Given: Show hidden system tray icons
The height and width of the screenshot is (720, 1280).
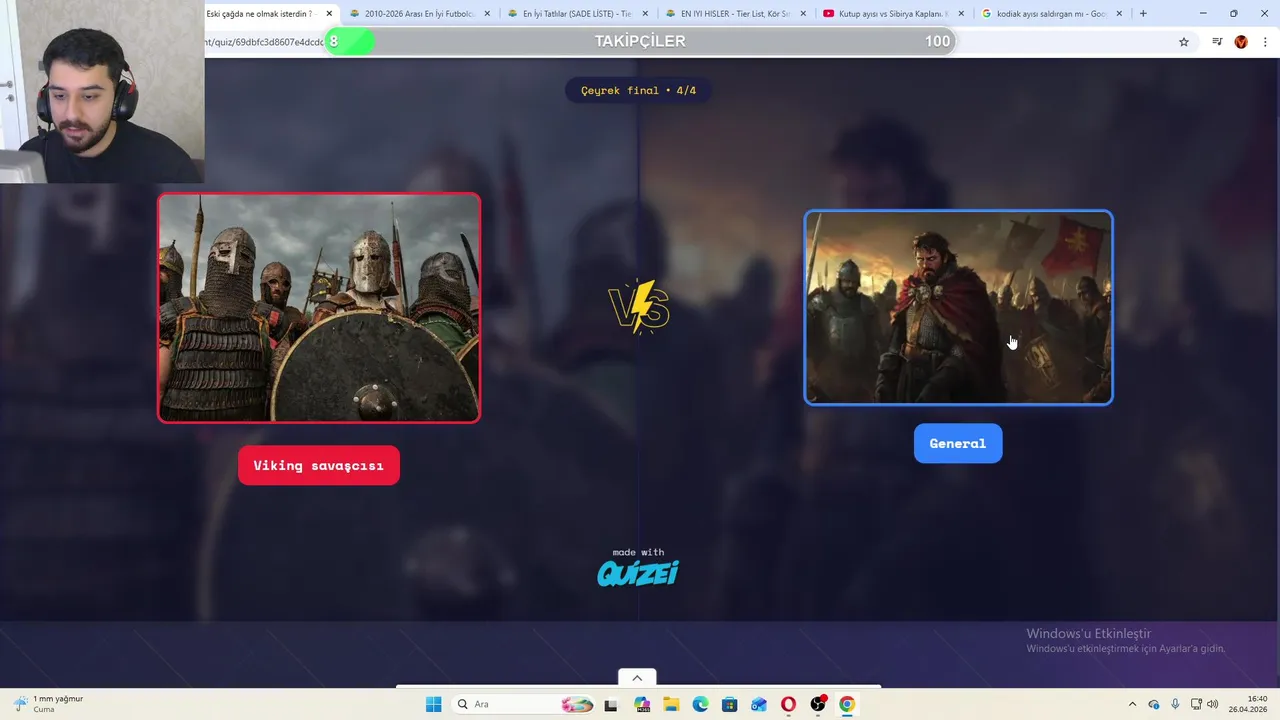Looking at the screenshot, I should 1132,704.
